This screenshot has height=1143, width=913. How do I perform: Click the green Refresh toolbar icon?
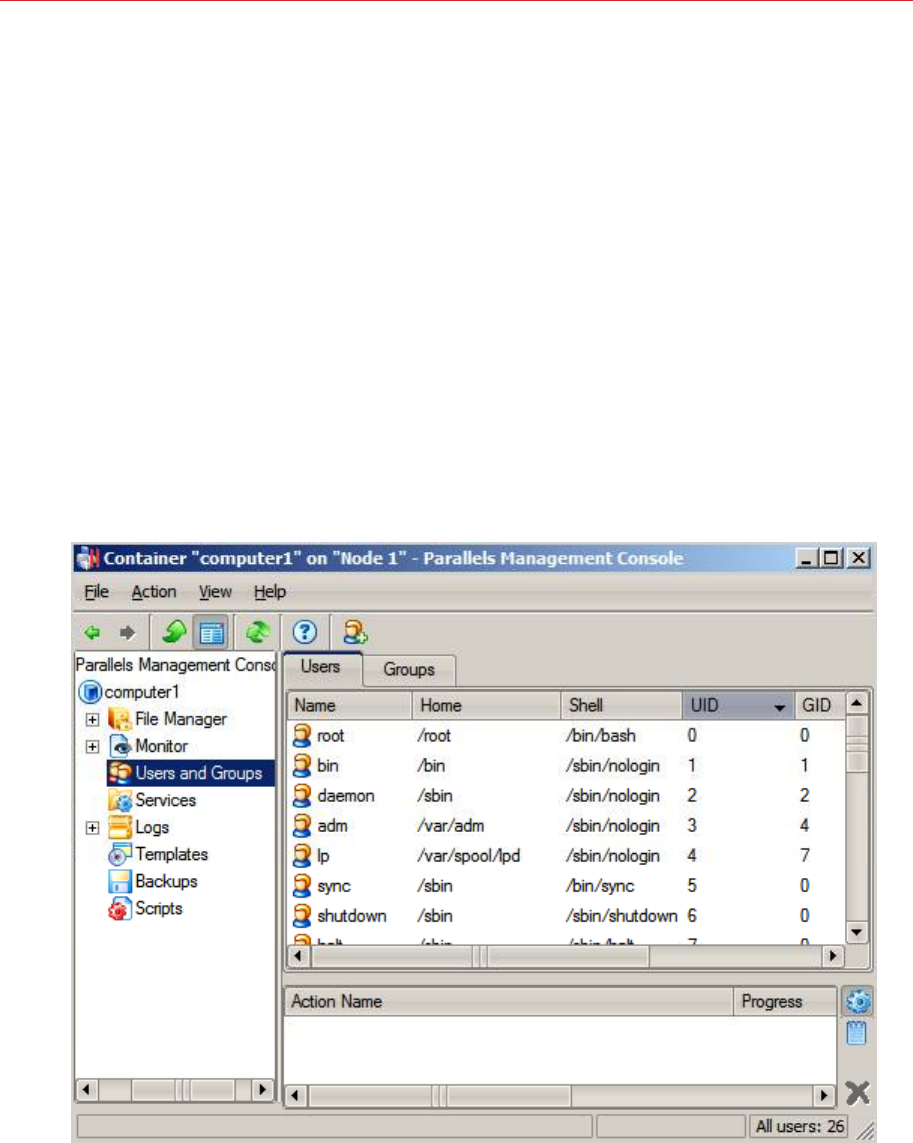tap(257, 632)
